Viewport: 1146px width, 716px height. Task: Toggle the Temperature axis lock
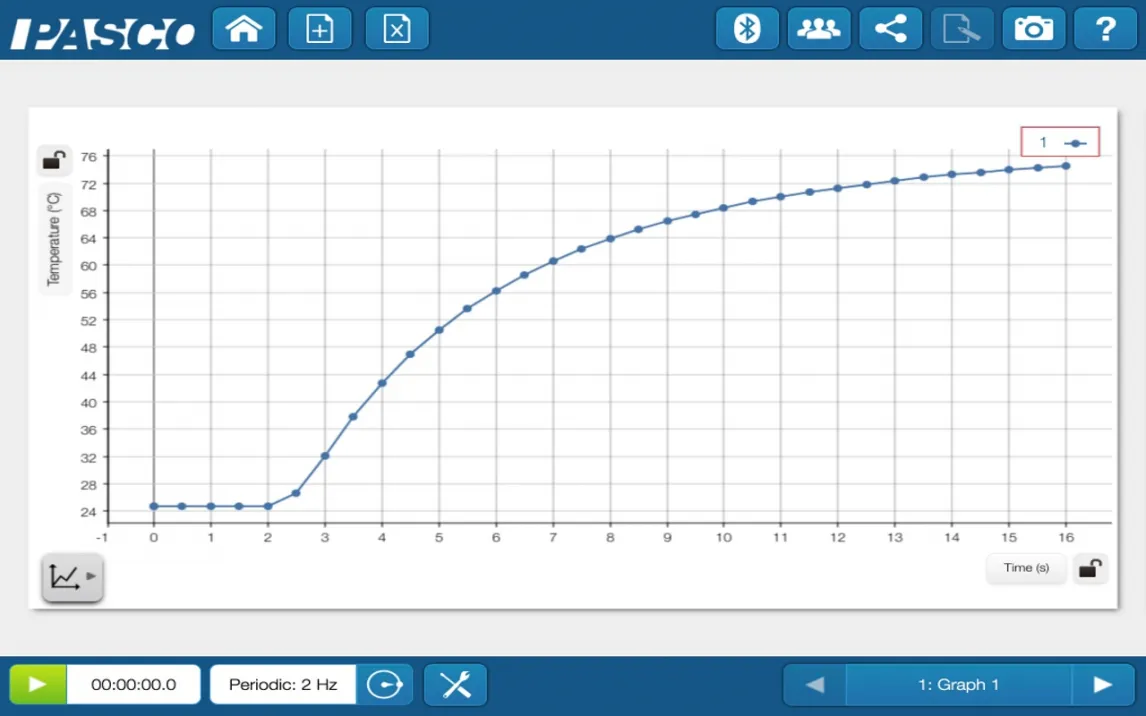[54, 160]
